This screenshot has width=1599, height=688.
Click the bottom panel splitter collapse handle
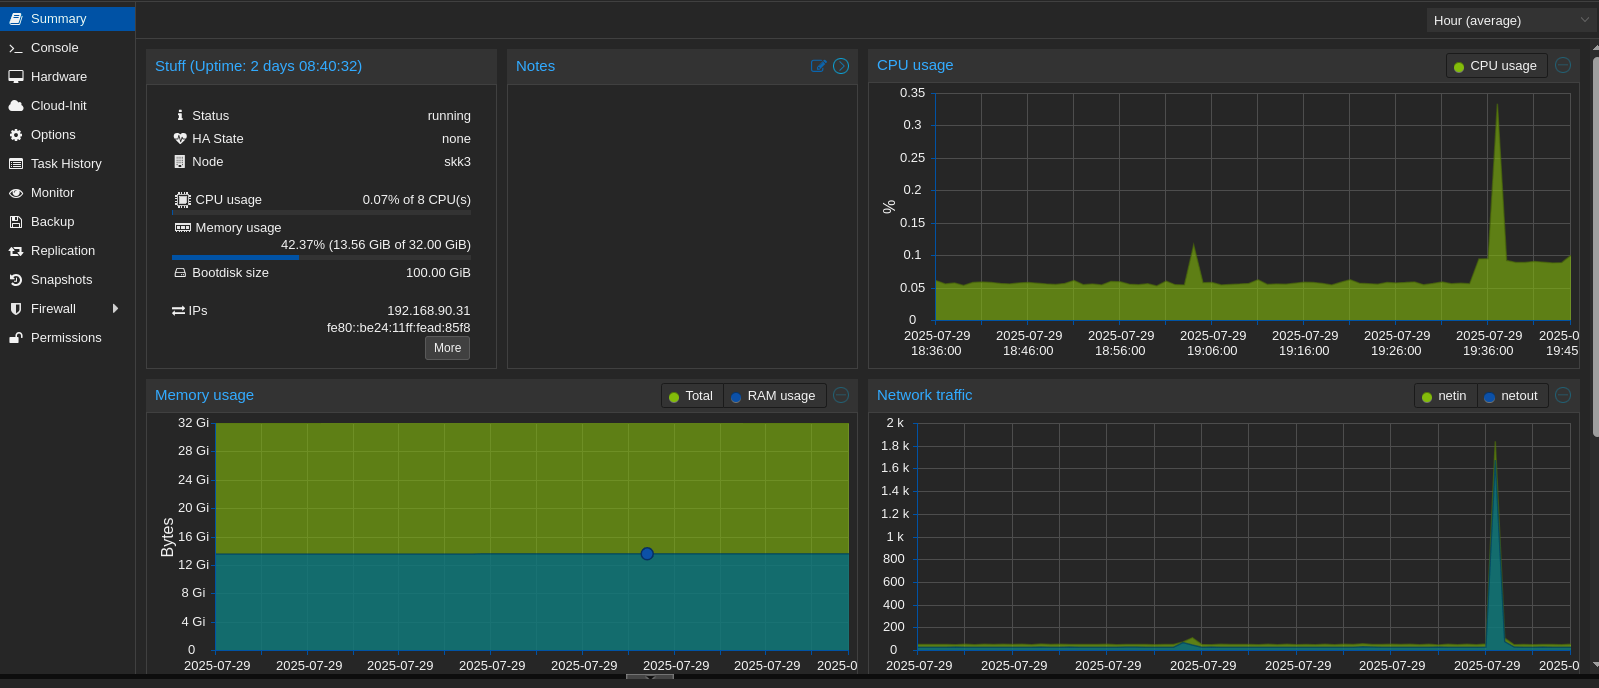(x=650, y=677)
